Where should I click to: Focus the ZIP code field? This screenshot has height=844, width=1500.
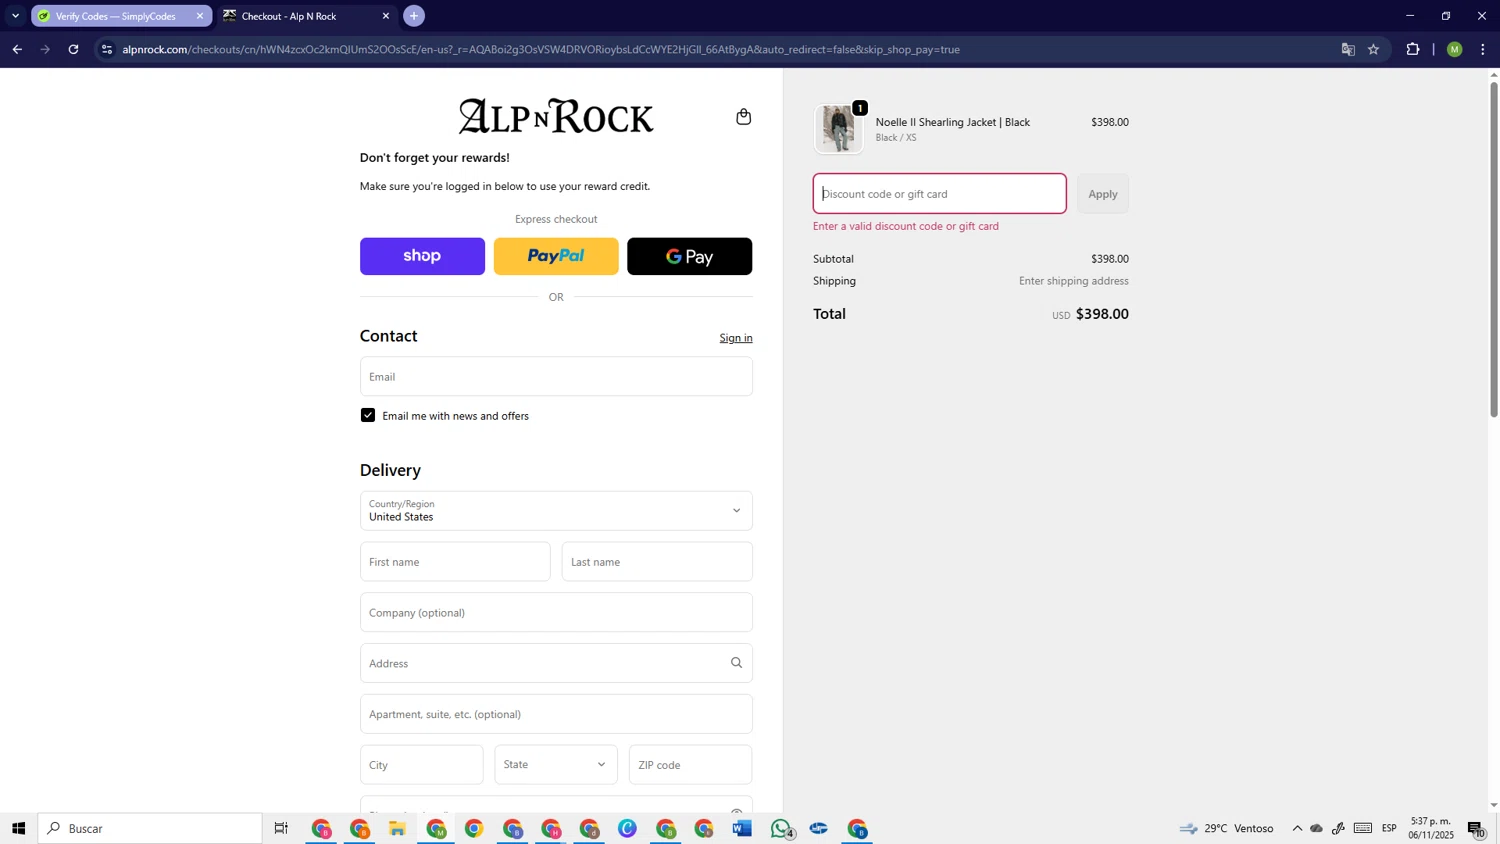click(x=690, y=764)
